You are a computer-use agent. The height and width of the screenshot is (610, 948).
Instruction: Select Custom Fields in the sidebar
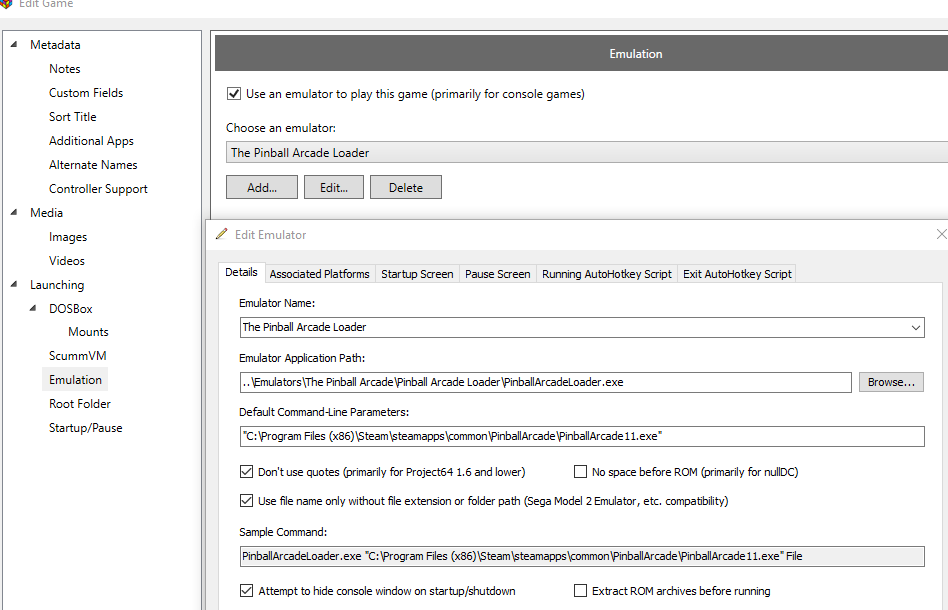tap(86, 92)
